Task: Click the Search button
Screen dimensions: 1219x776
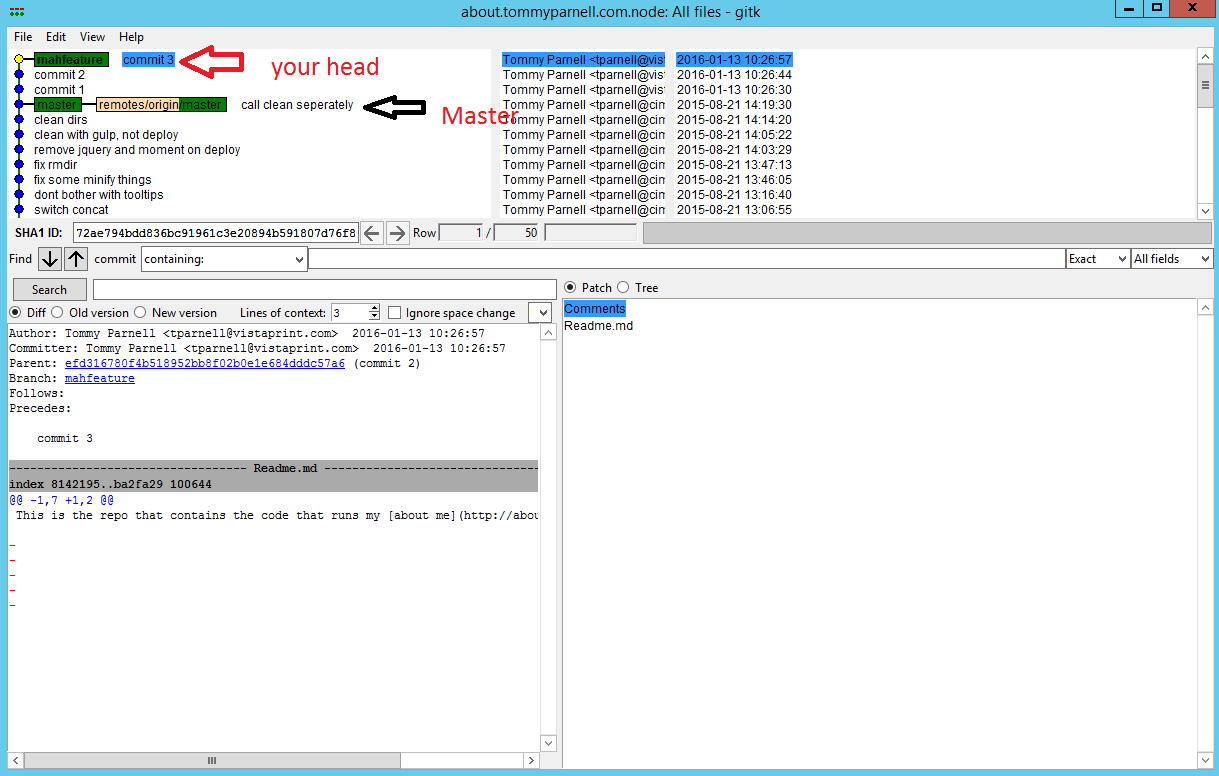Action: tap(49, 290)
